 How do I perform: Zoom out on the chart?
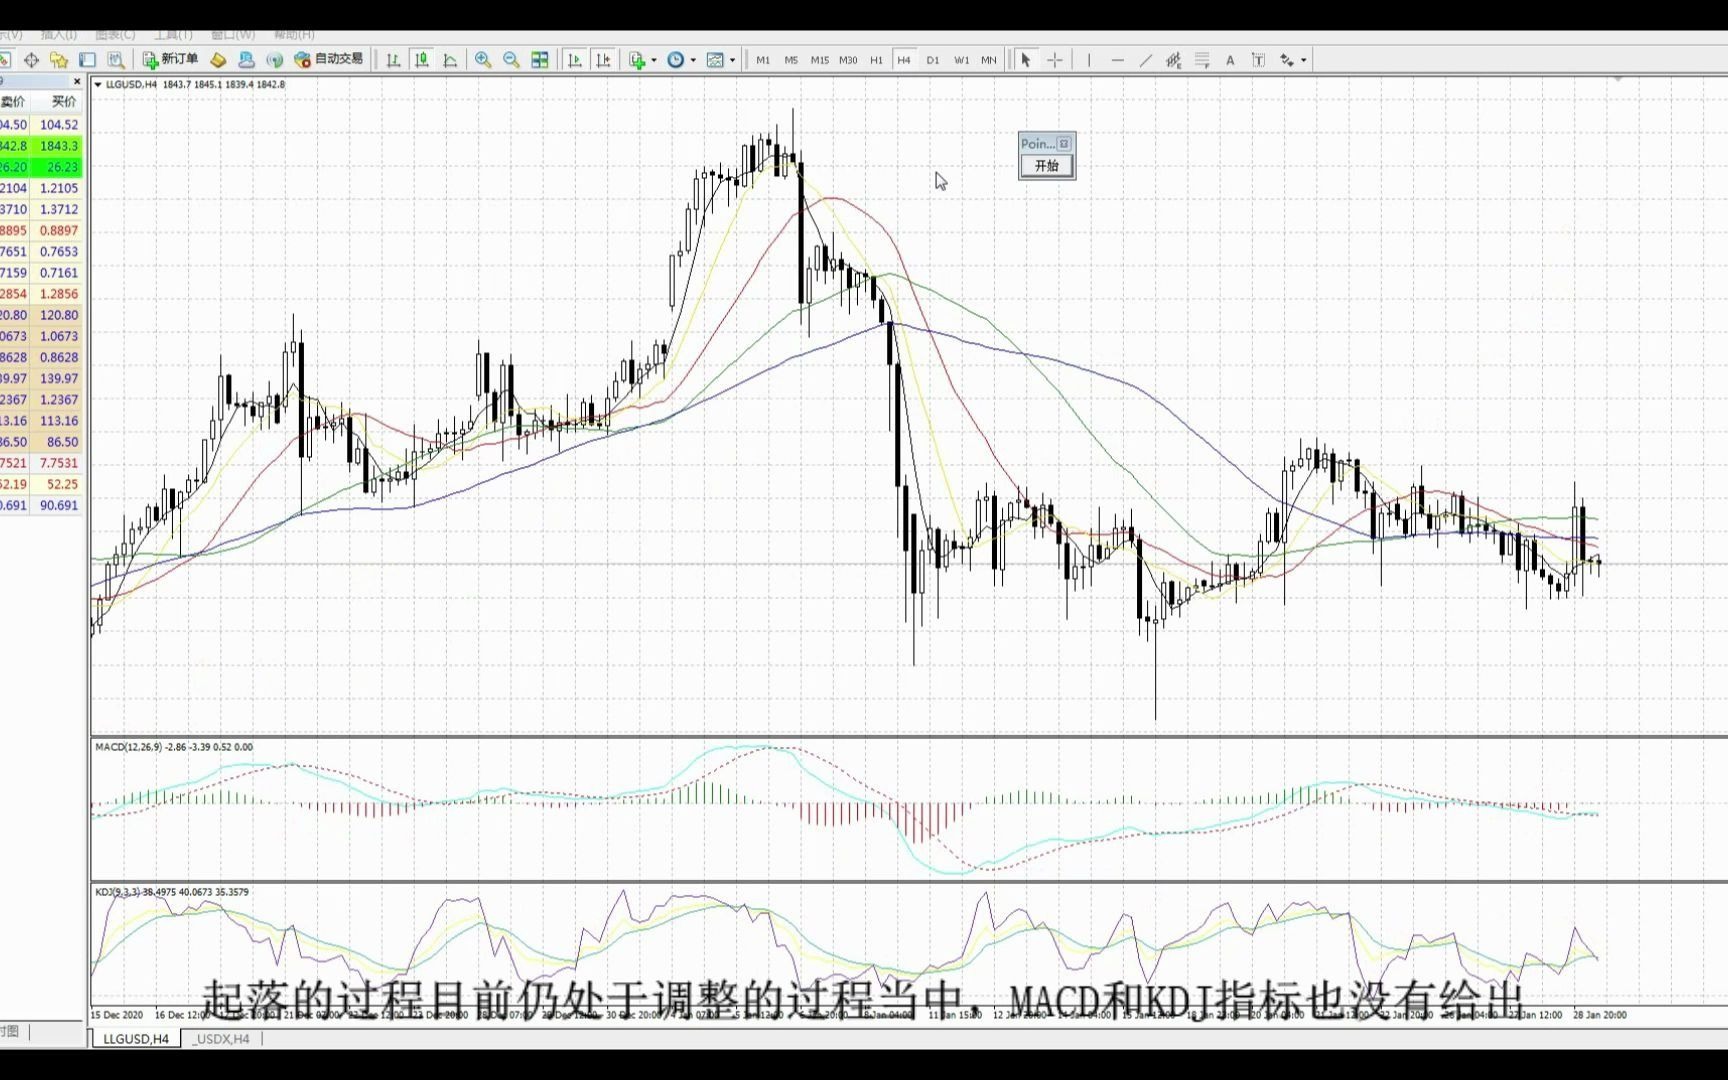click(x=511, y=60)
